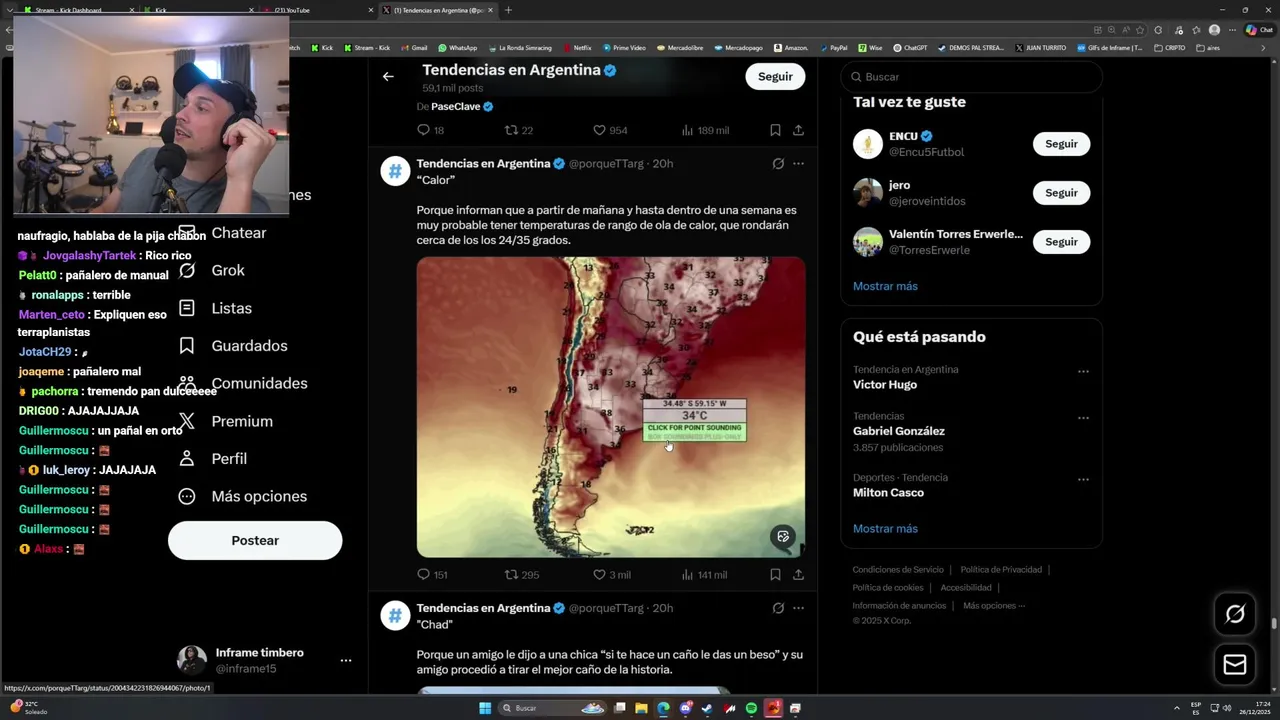Click the image edit icon on heat map
The width and height of the screenshot is (1280, 720).
click(x=783, y=536)
